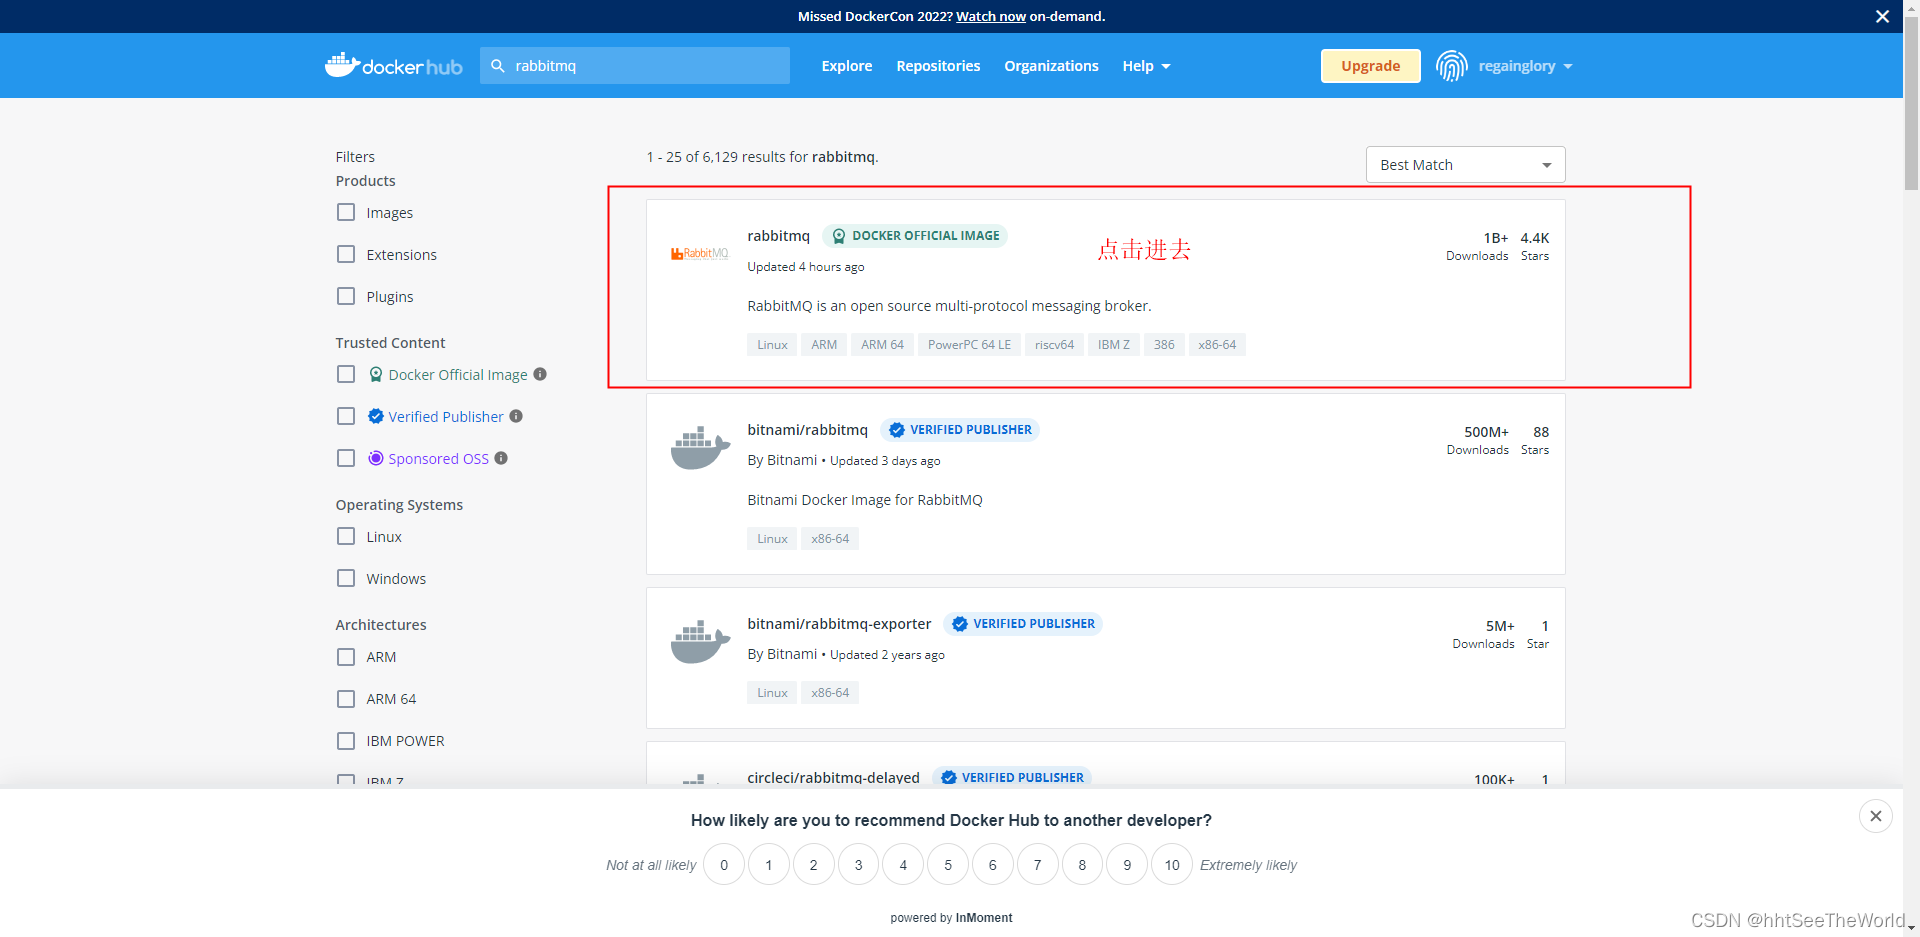Click the VERIFIED PUBLISHER badge on circleci/rabbitmq-delayed
Image resolution: width=1920 pixels, height=937 pixels.
point(1012,777)
